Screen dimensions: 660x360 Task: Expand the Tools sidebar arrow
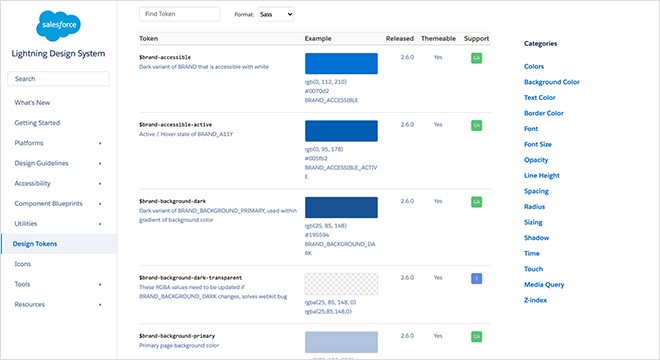click(100, 285)
